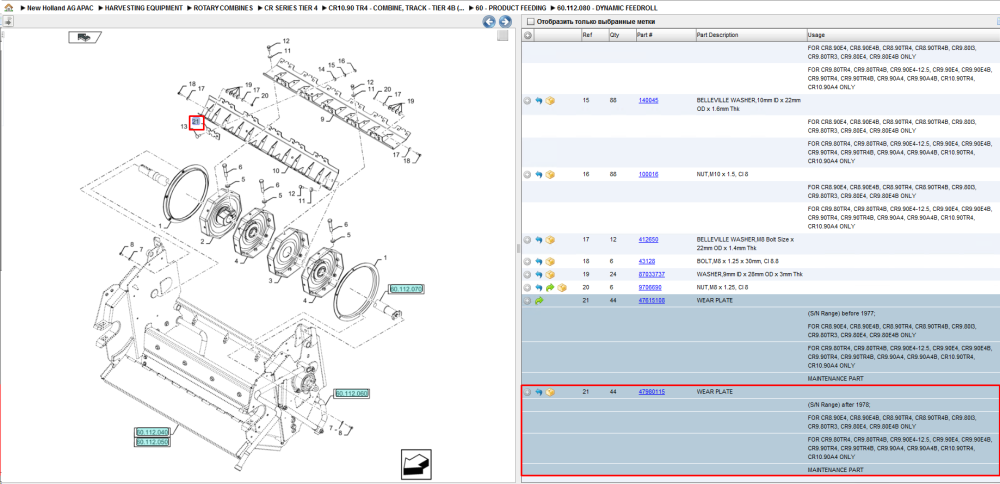This screenshot has width=1000, height=484.
Task: Add Belleville washer 140045 with plus icon
Action: coord(527,101)
